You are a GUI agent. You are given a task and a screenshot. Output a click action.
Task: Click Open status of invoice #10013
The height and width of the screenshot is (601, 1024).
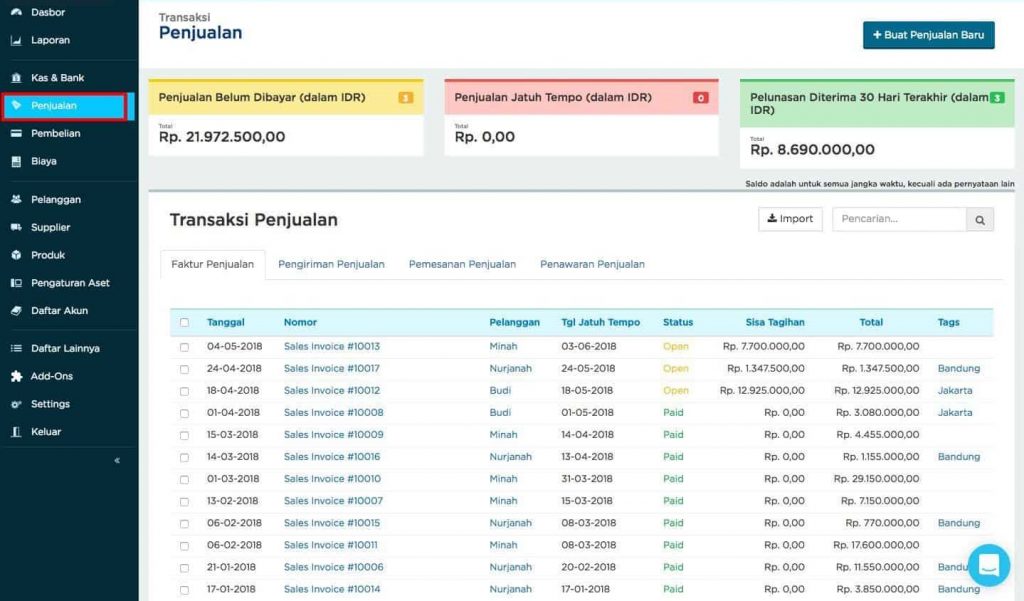tap(676, 346)
